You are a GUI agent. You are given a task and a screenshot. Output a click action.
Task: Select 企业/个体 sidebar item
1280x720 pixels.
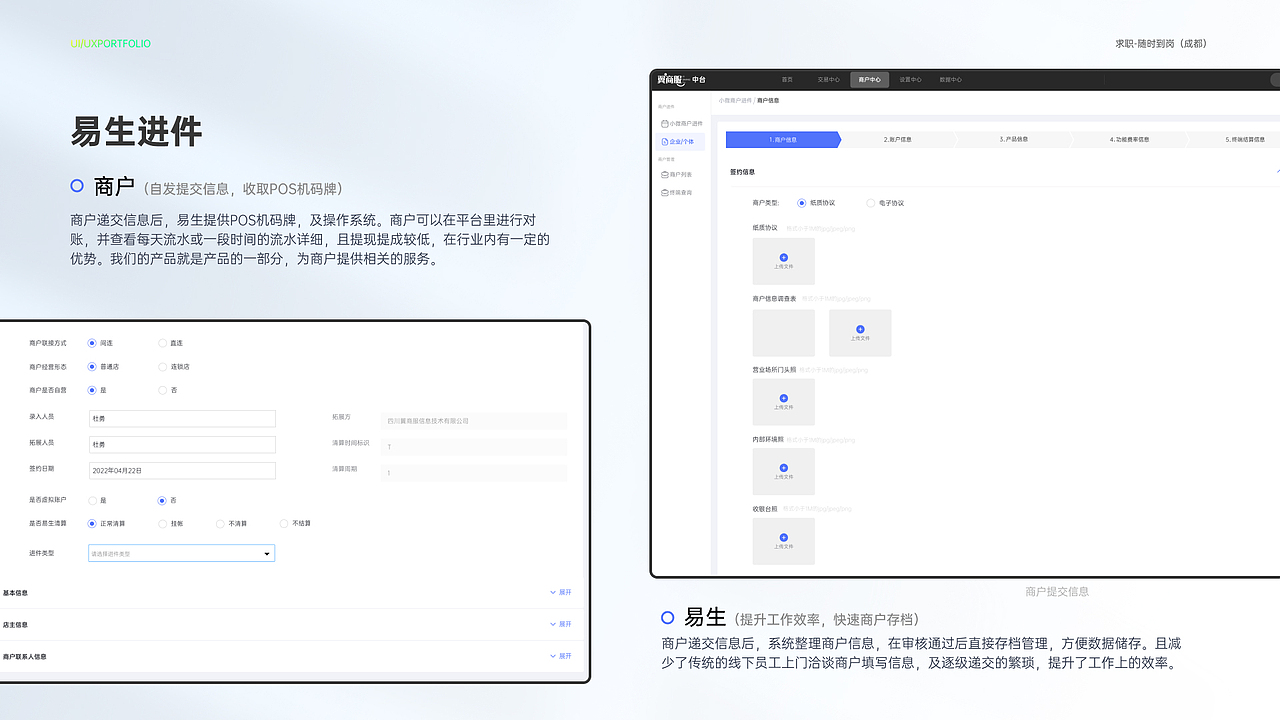[680, 141]
